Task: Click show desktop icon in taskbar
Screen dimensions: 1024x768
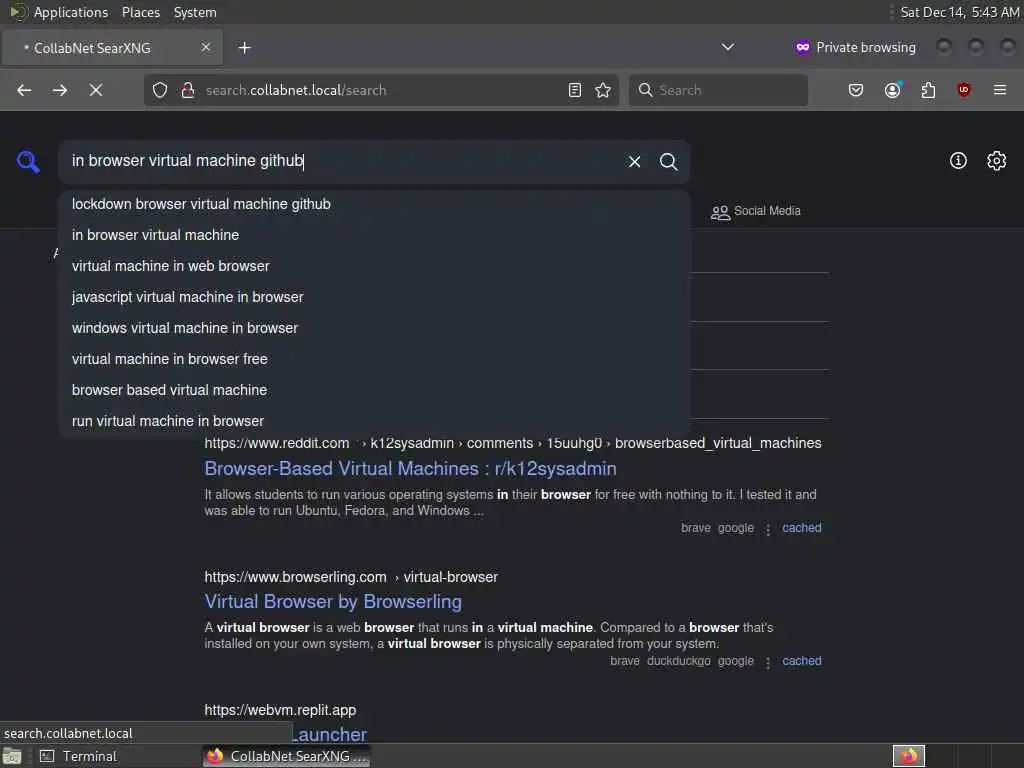Action: [x=12, y=756]
